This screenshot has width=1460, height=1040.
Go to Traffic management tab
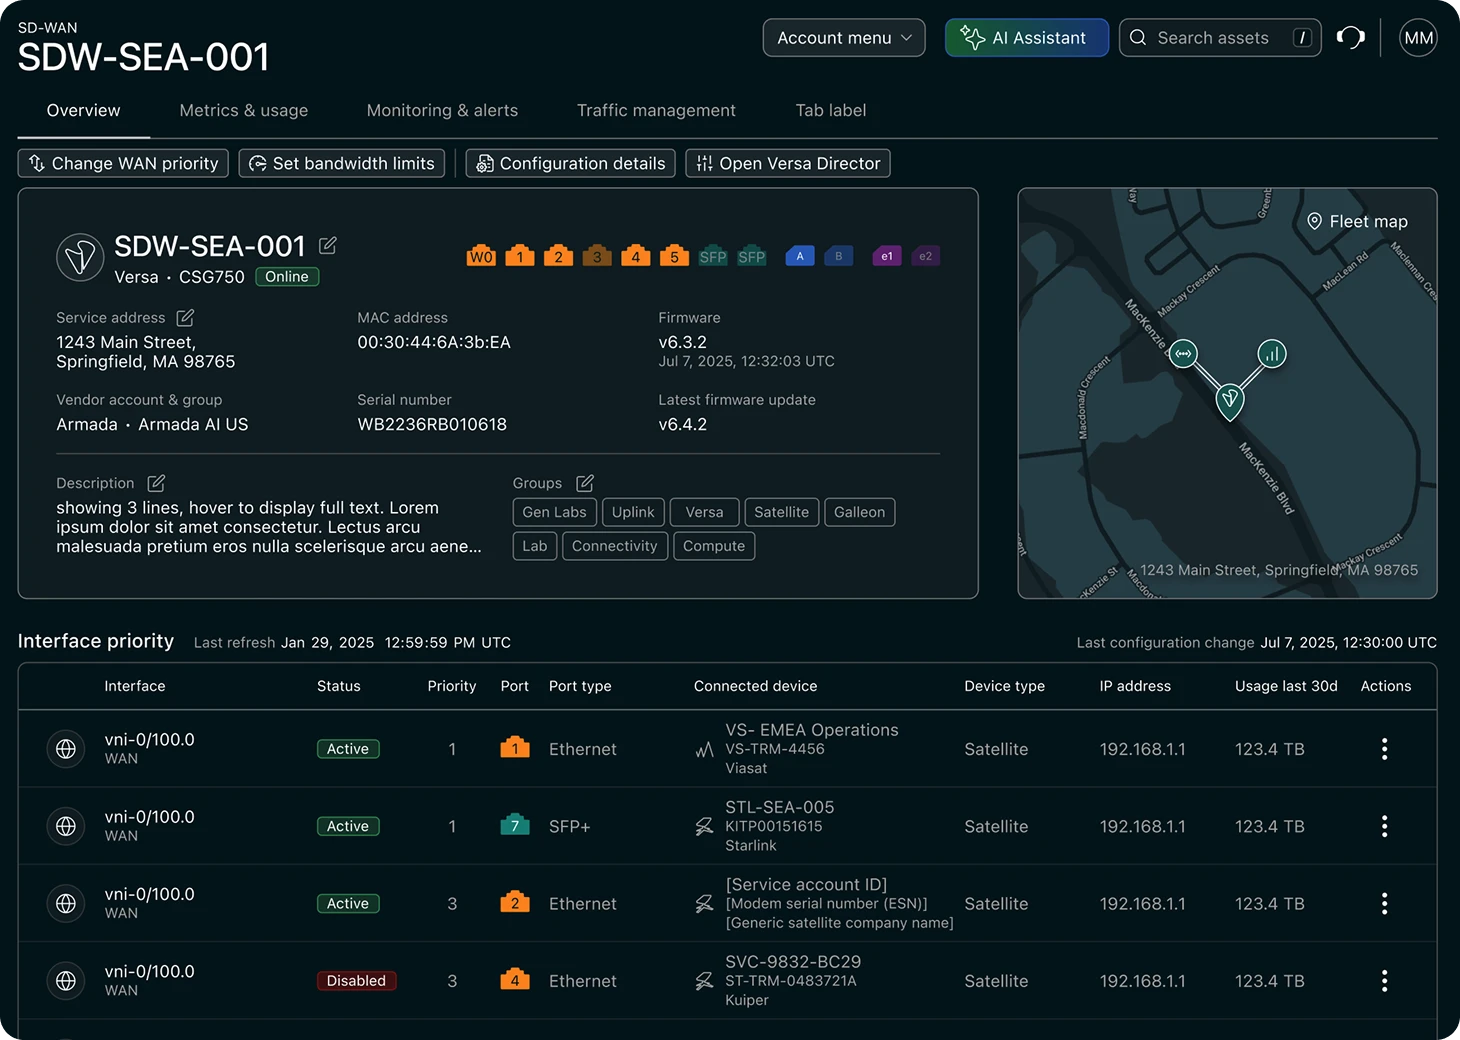click(656, 111)
